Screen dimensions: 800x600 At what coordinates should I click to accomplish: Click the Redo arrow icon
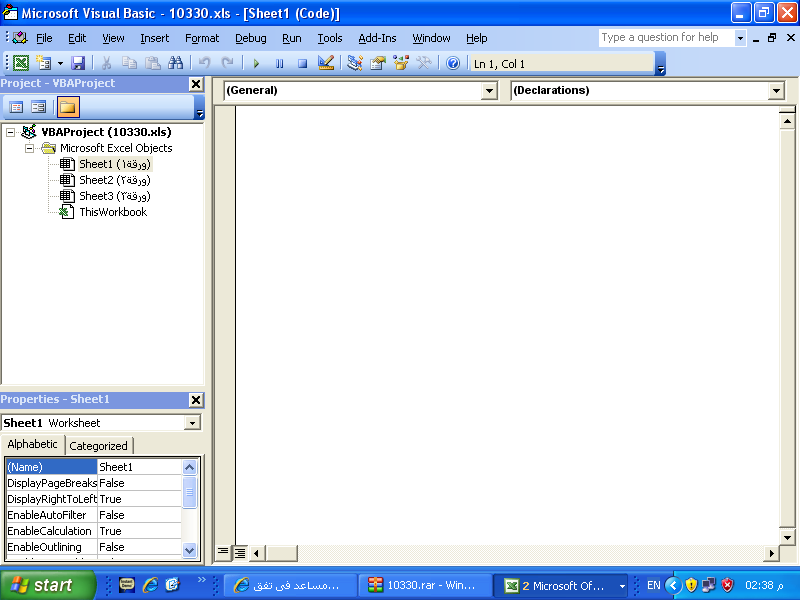(x=227, y=63)
